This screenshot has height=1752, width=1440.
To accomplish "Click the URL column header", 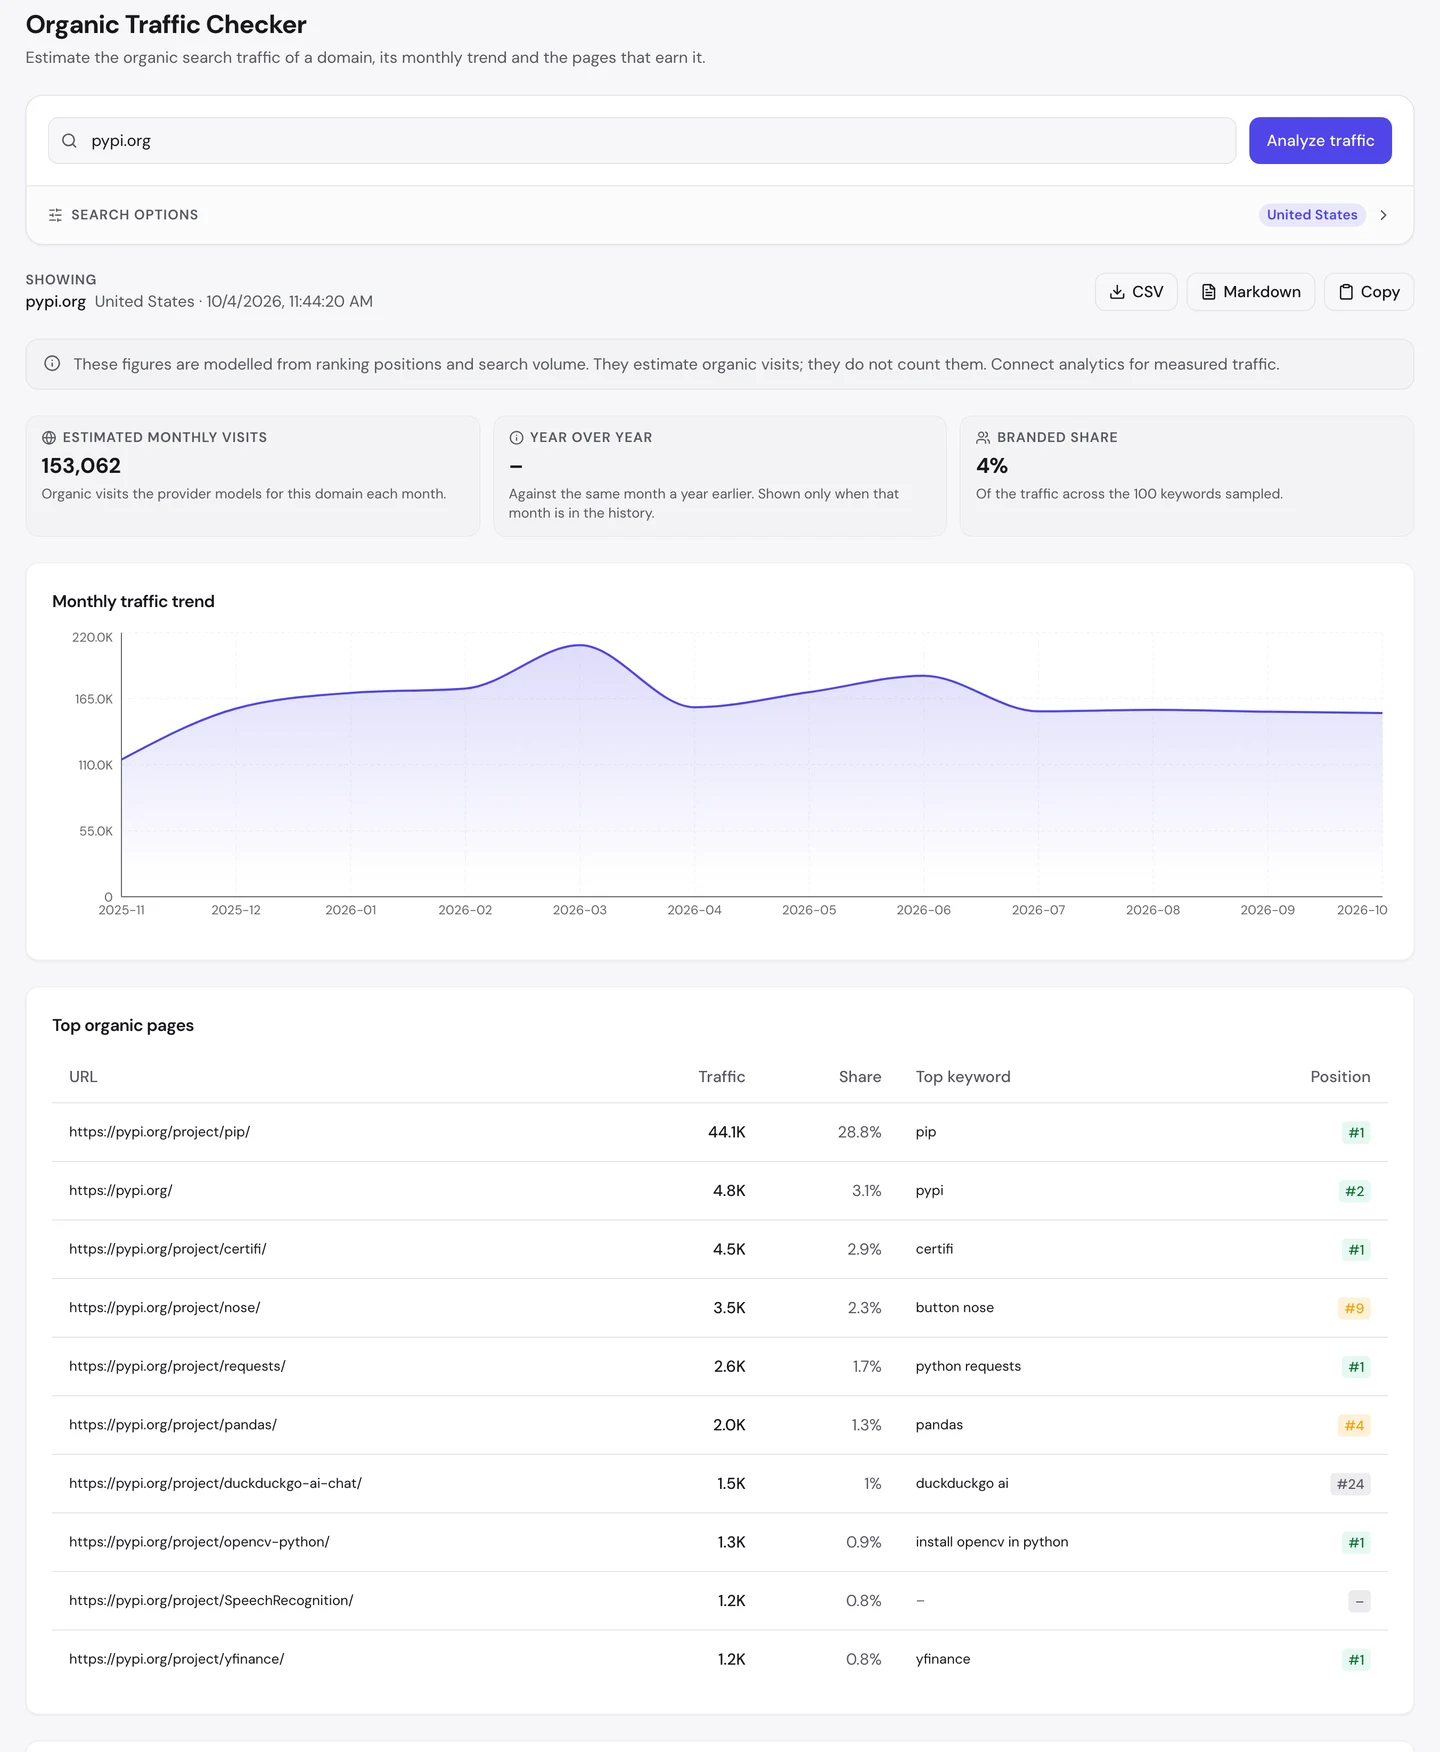I will pos(83,1077).
